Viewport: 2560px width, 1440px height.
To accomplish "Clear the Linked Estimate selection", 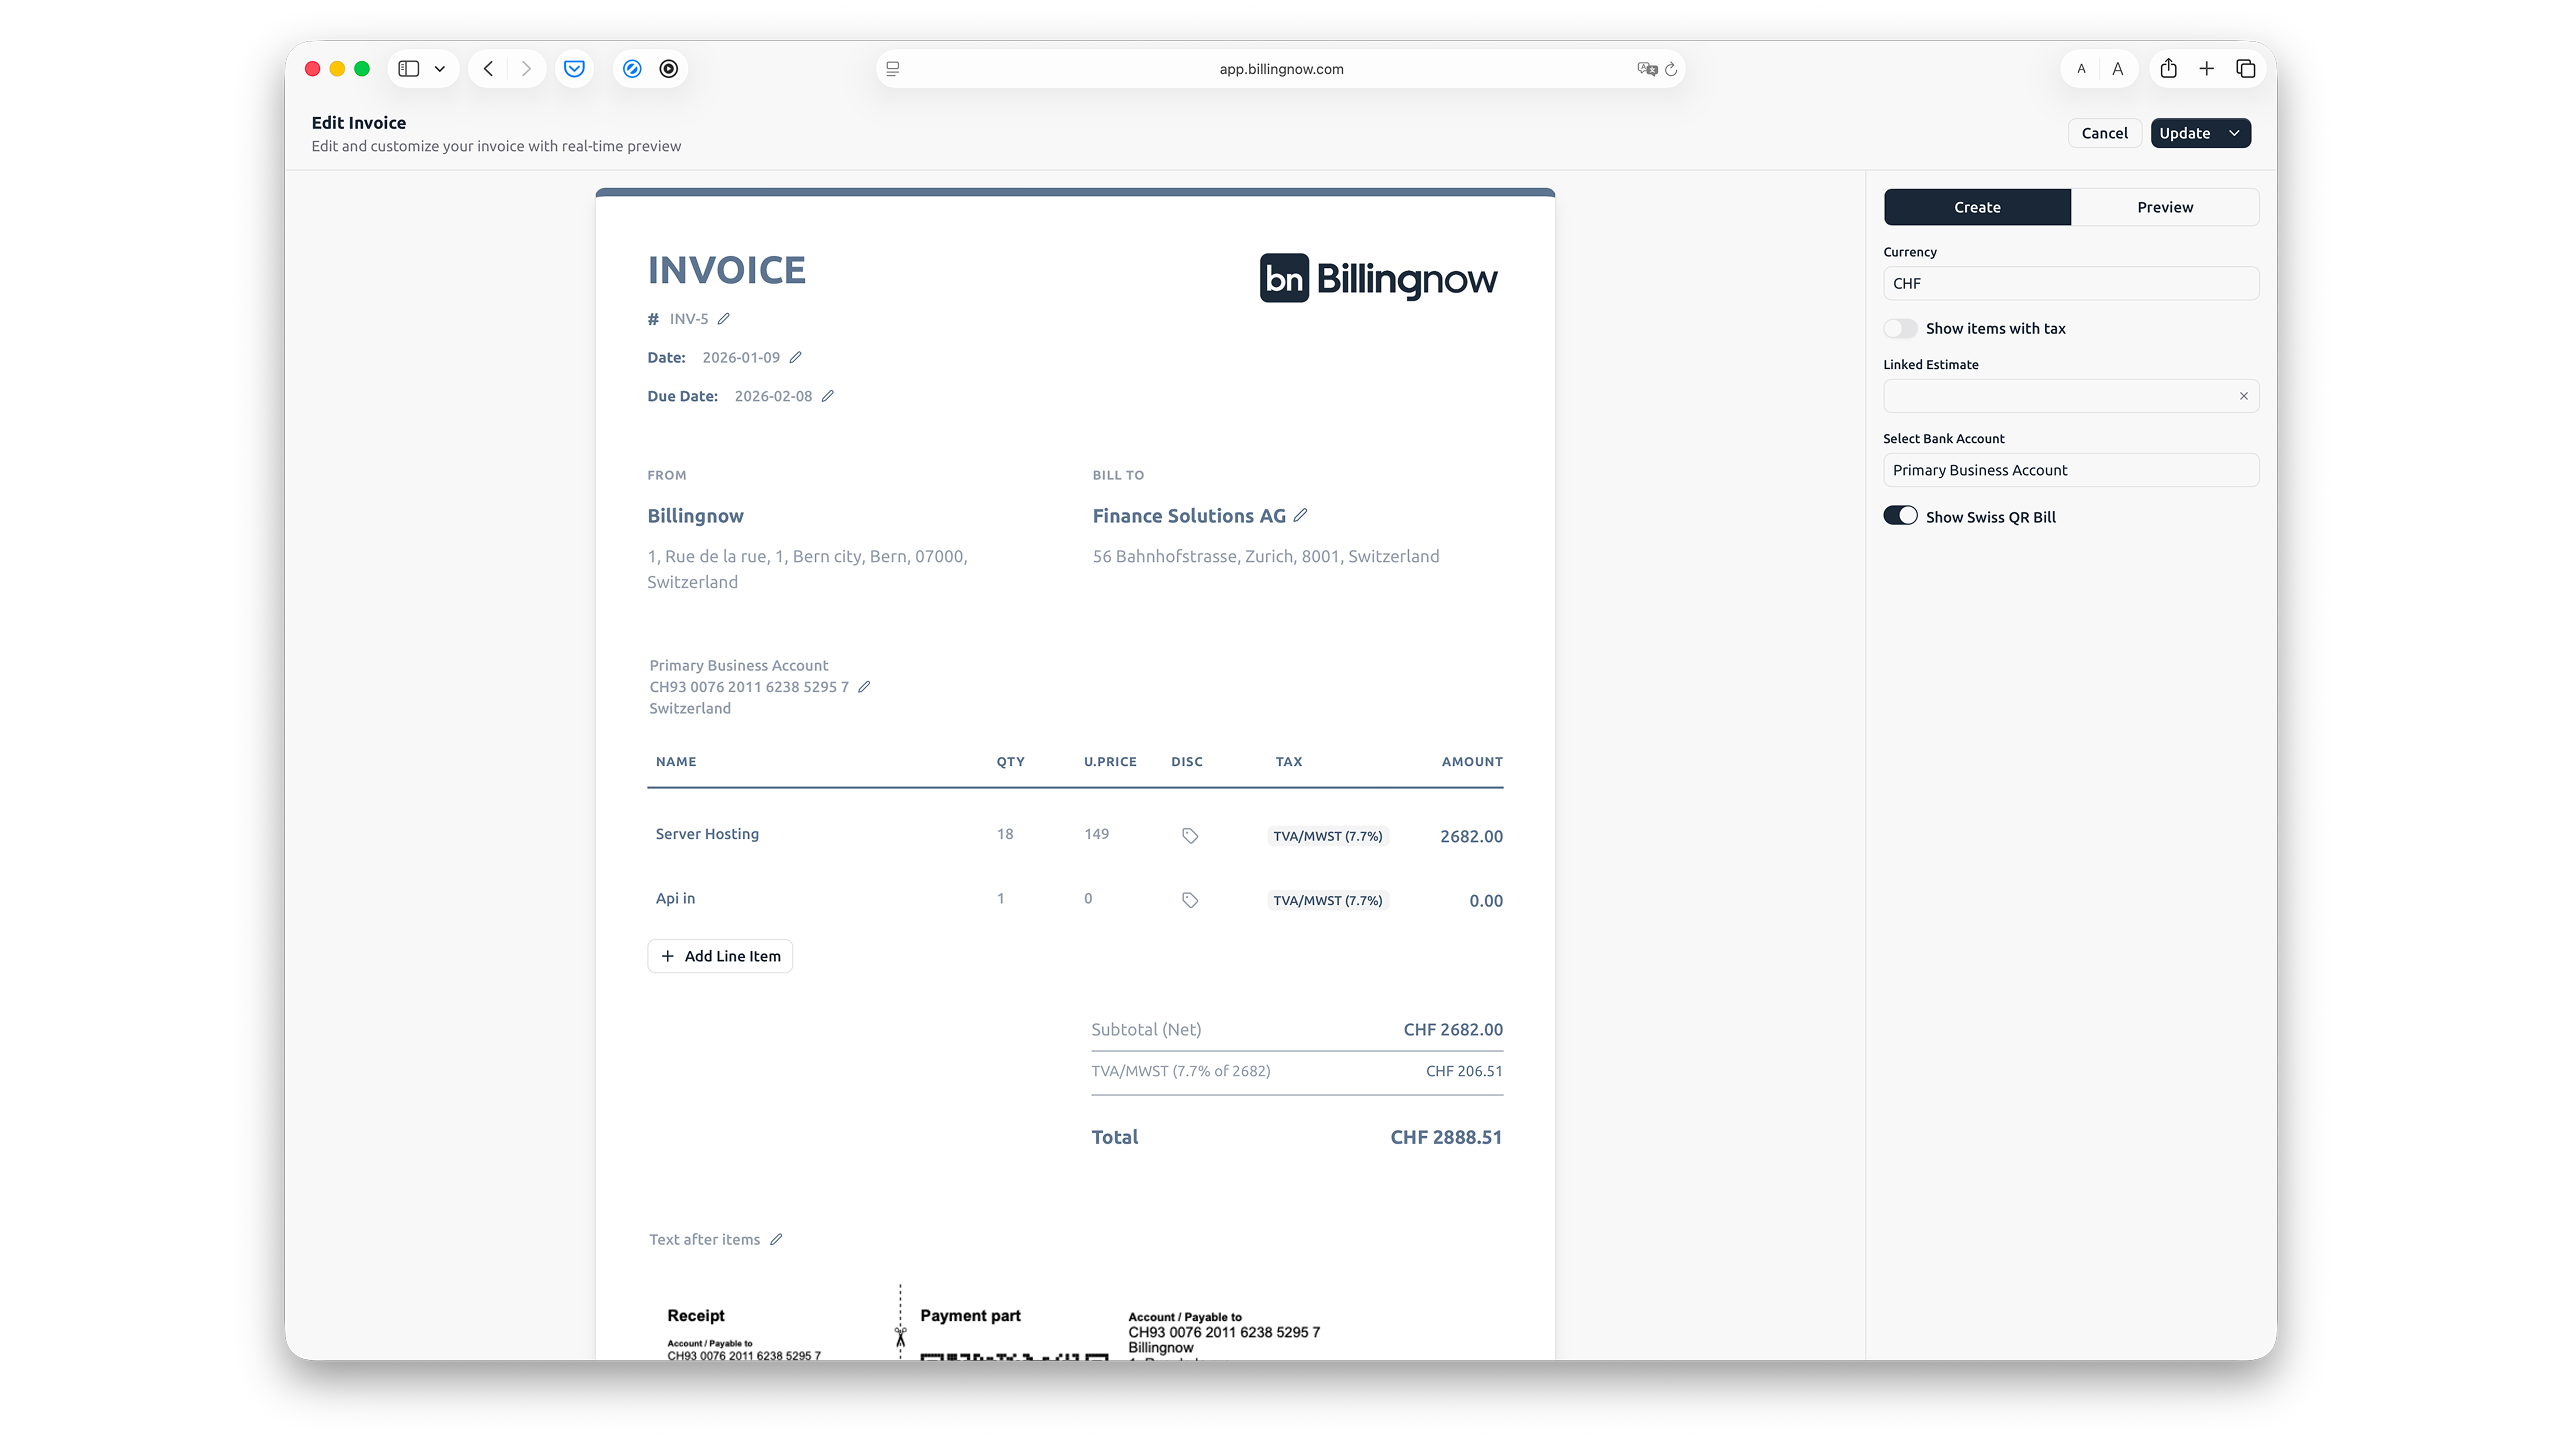I will pos(2243,396).
